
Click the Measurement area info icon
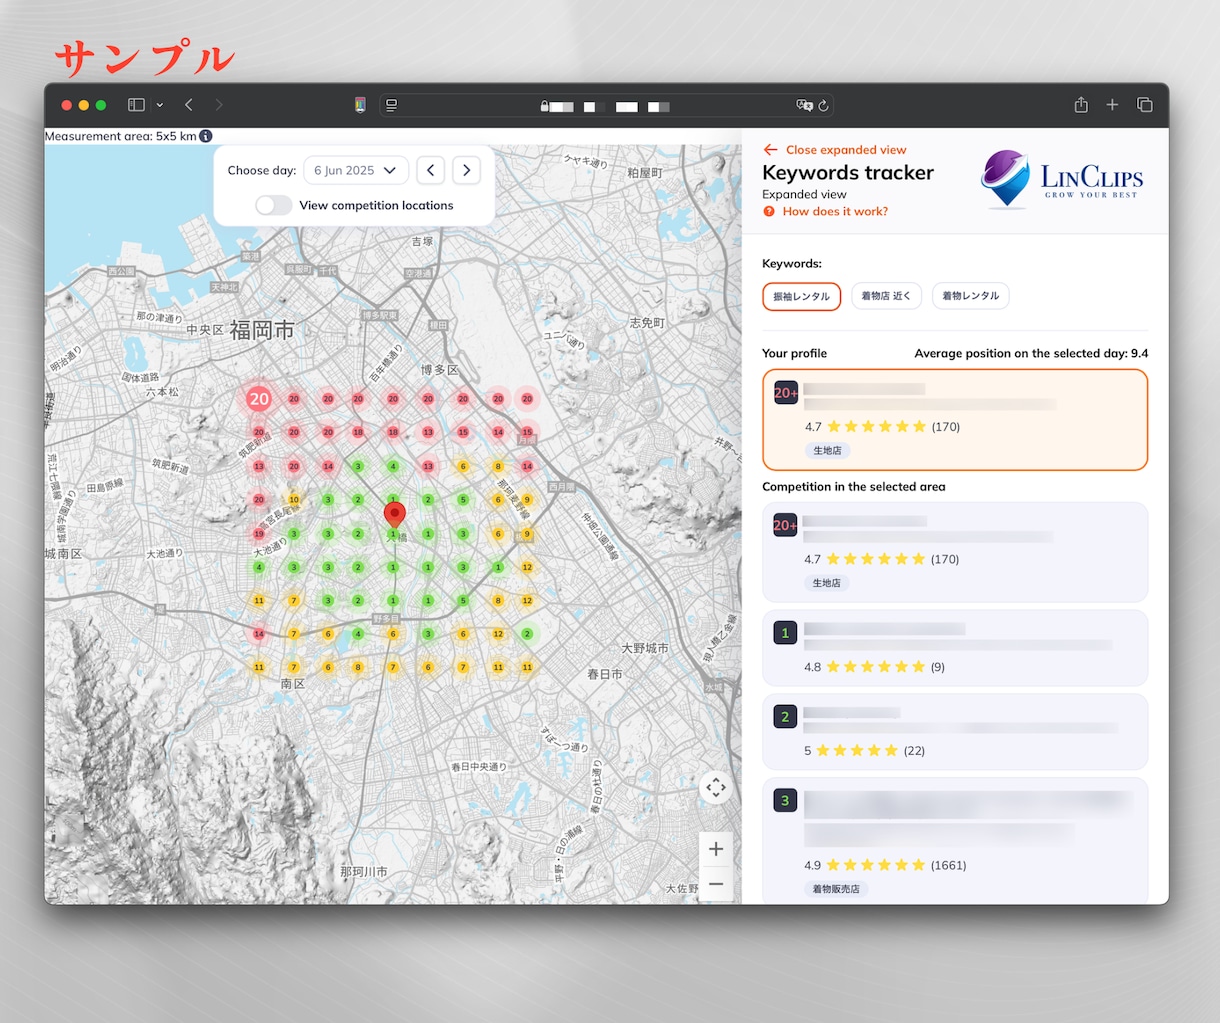pos(206,136)
